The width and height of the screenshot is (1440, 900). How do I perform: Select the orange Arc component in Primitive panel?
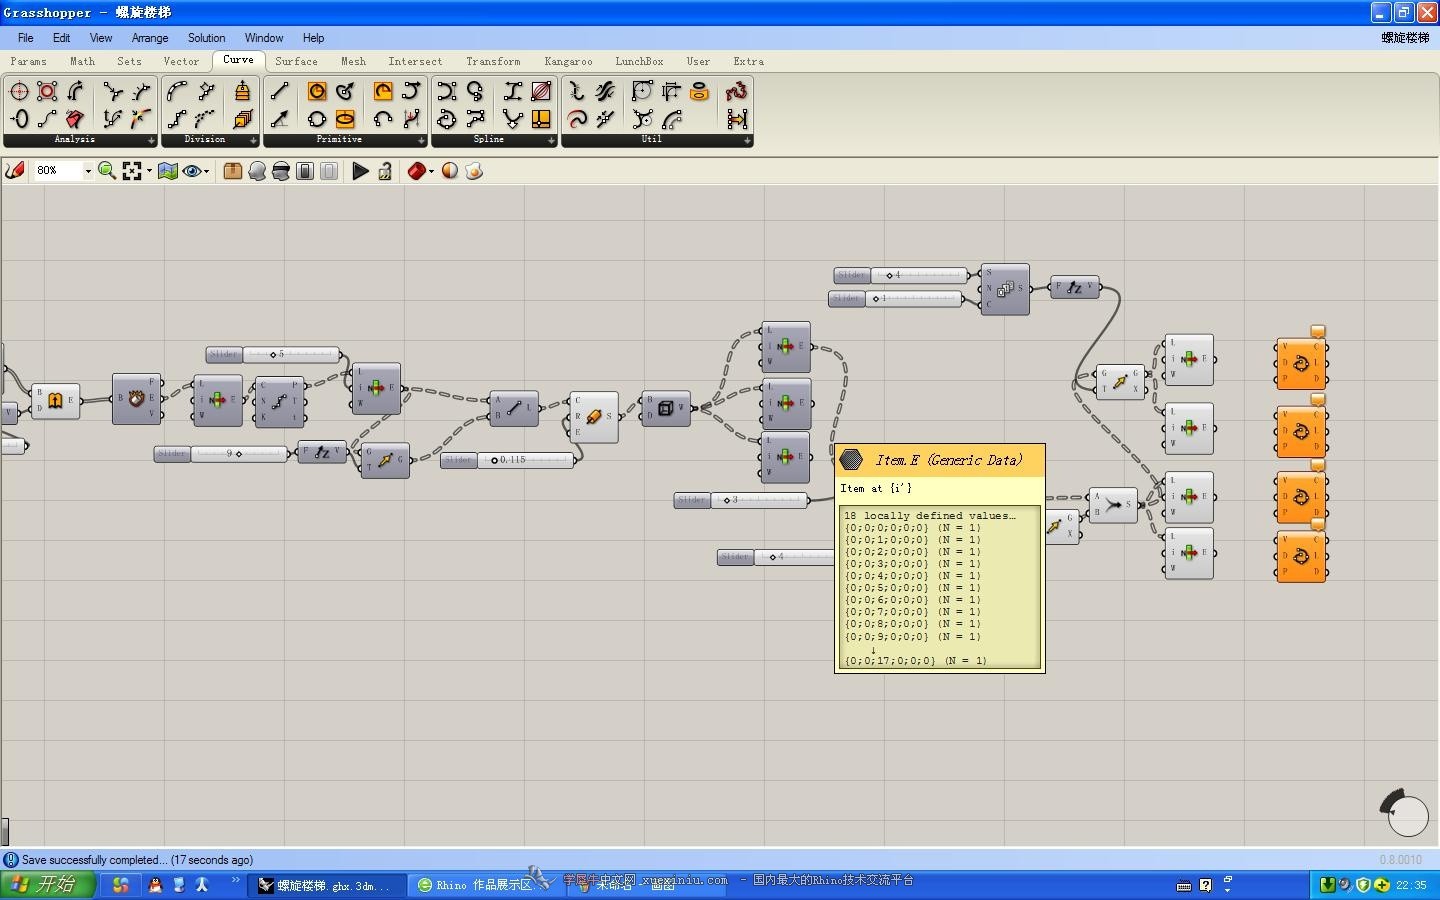(x=383, y=91)
